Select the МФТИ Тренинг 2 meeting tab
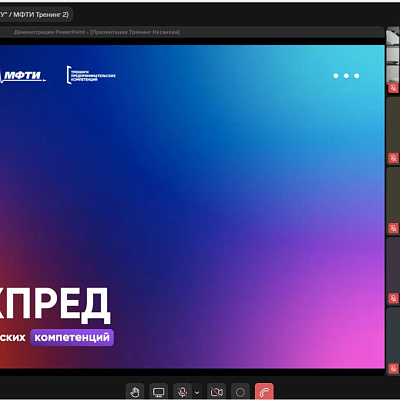 point(36,15)
